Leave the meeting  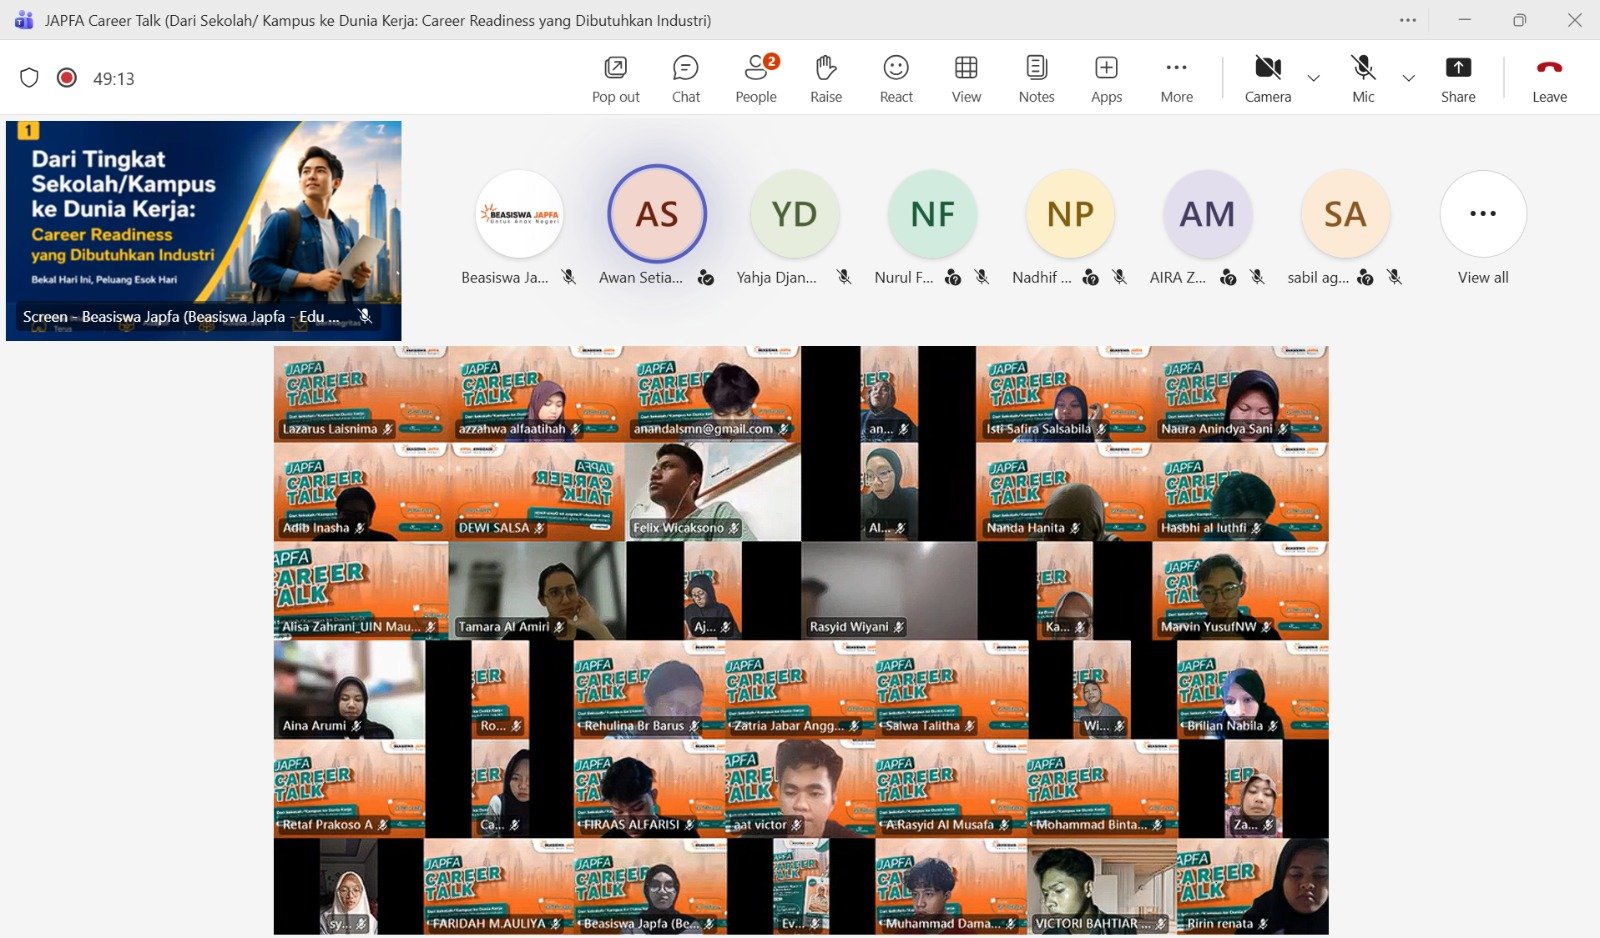[1549, 79]
